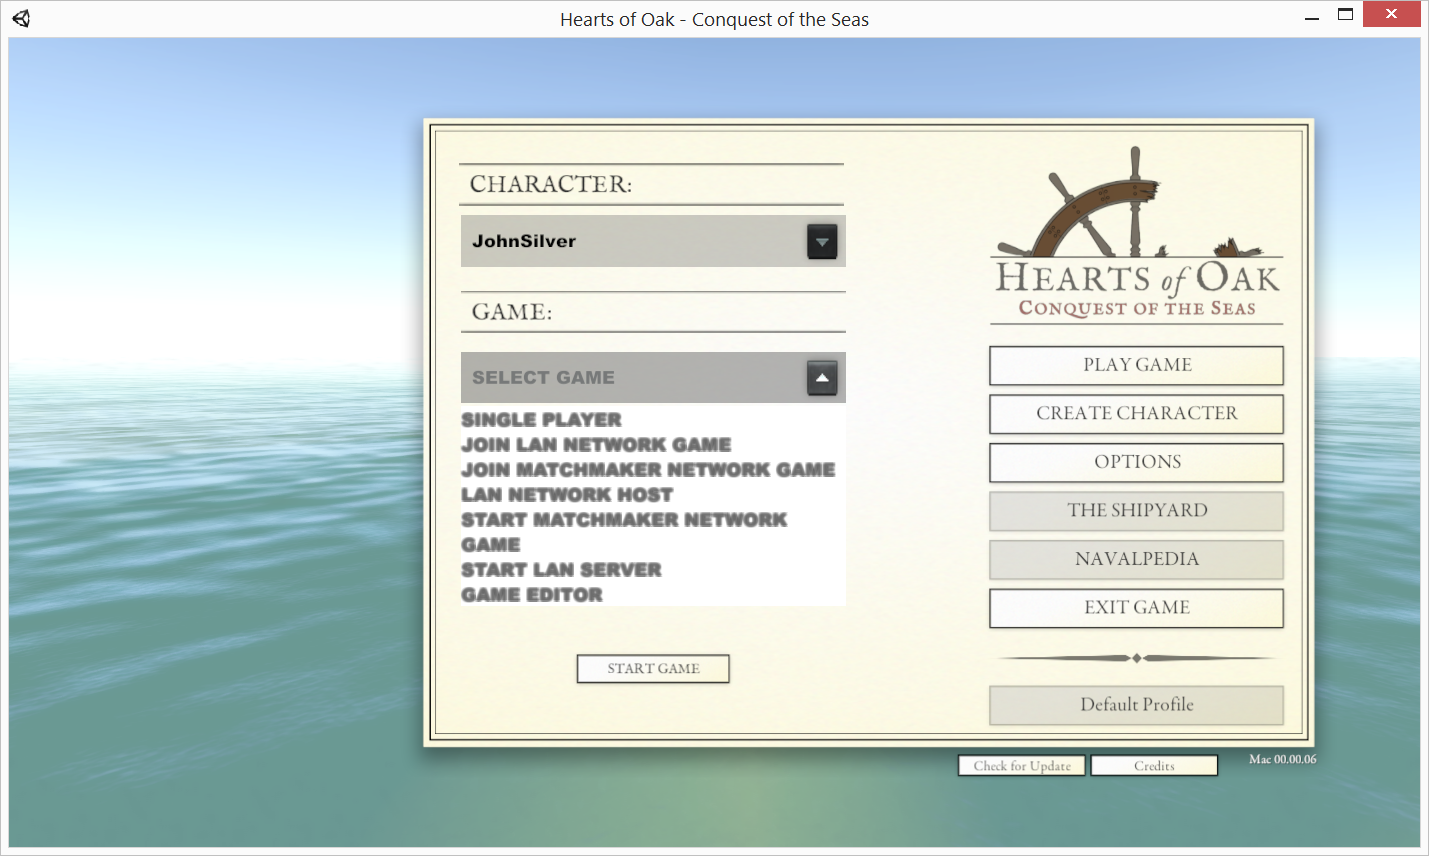Click Check for Update button
1429x856 pixels.
(1021, 766)
